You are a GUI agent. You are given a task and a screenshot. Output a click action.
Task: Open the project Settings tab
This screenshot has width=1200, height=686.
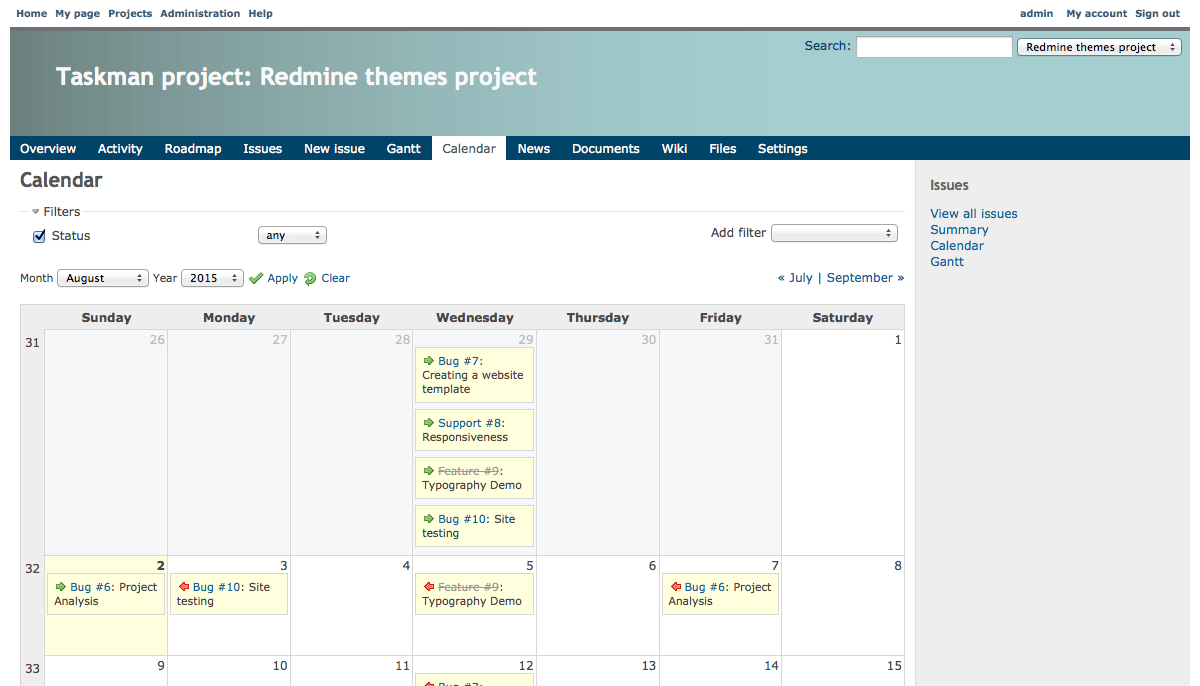coord(783,148)
